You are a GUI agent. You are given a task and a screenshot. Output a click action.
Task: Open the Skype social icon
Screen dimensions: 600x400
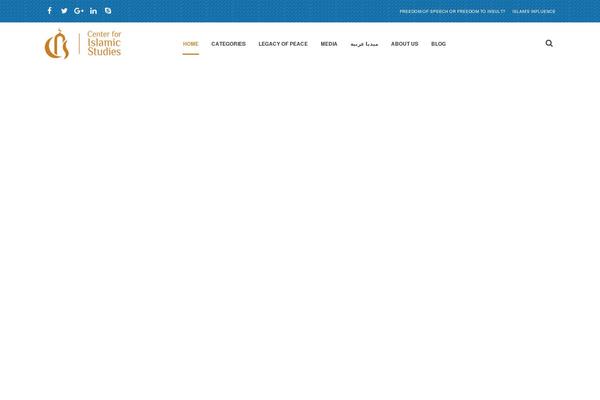click(108, 11)
